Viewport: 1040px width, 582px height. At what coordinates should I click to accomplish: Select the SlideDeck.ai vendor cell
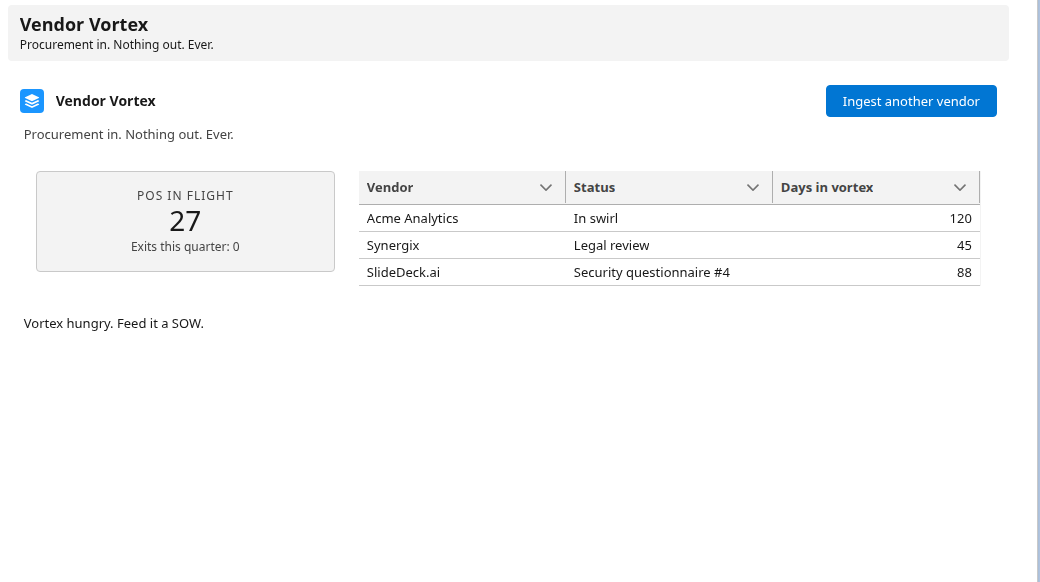pos(462,273)
